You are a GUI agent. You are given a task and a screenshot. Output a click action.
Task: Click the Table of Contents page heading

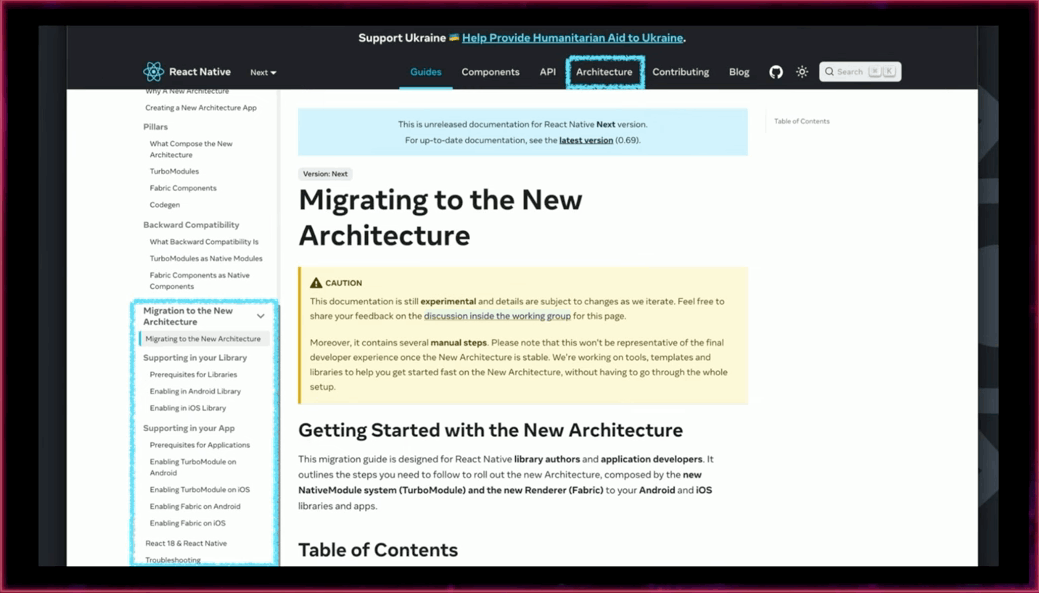click(378, 550)
